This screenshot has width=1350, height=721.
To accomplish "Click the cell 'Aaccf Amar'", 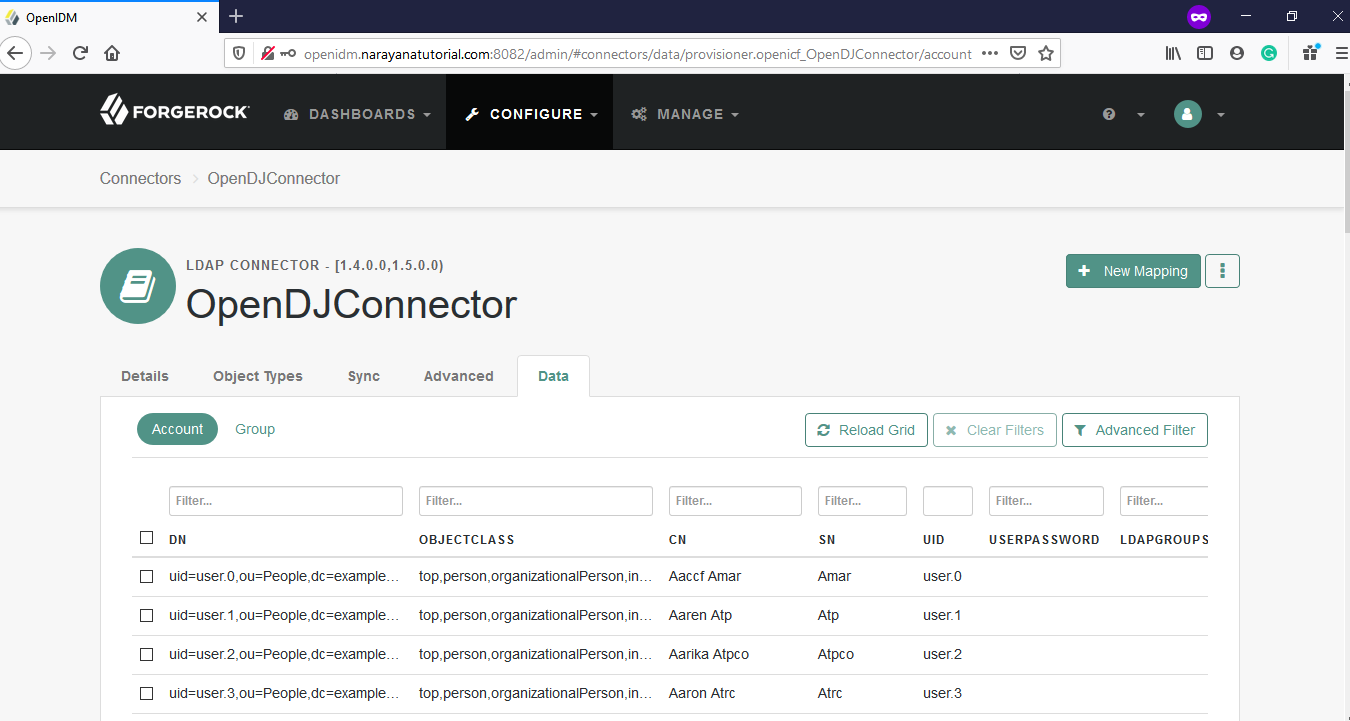I will click(705, 576).
